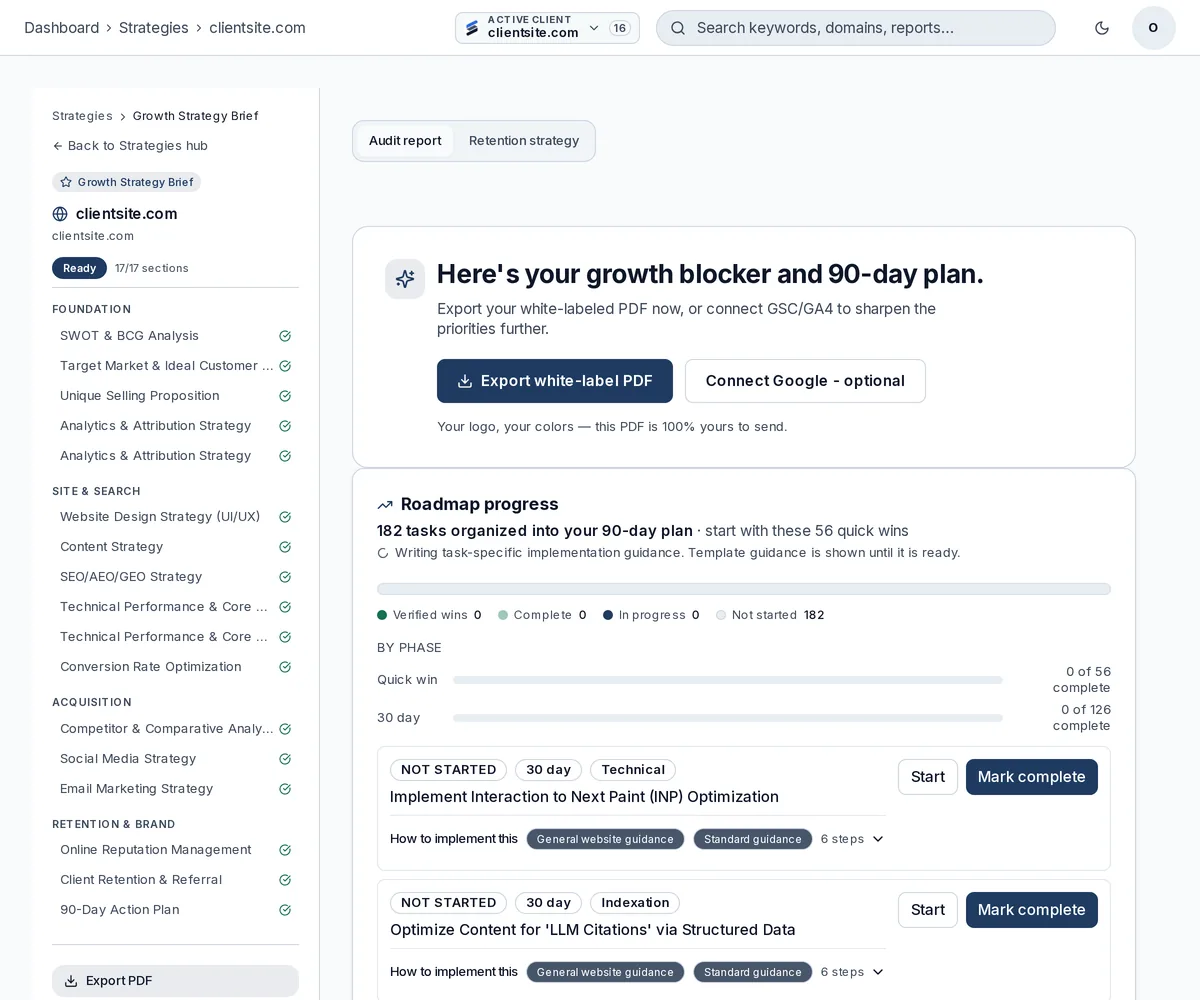Click the search magnifier icon
The image size is (1200, 1000).
678,28
